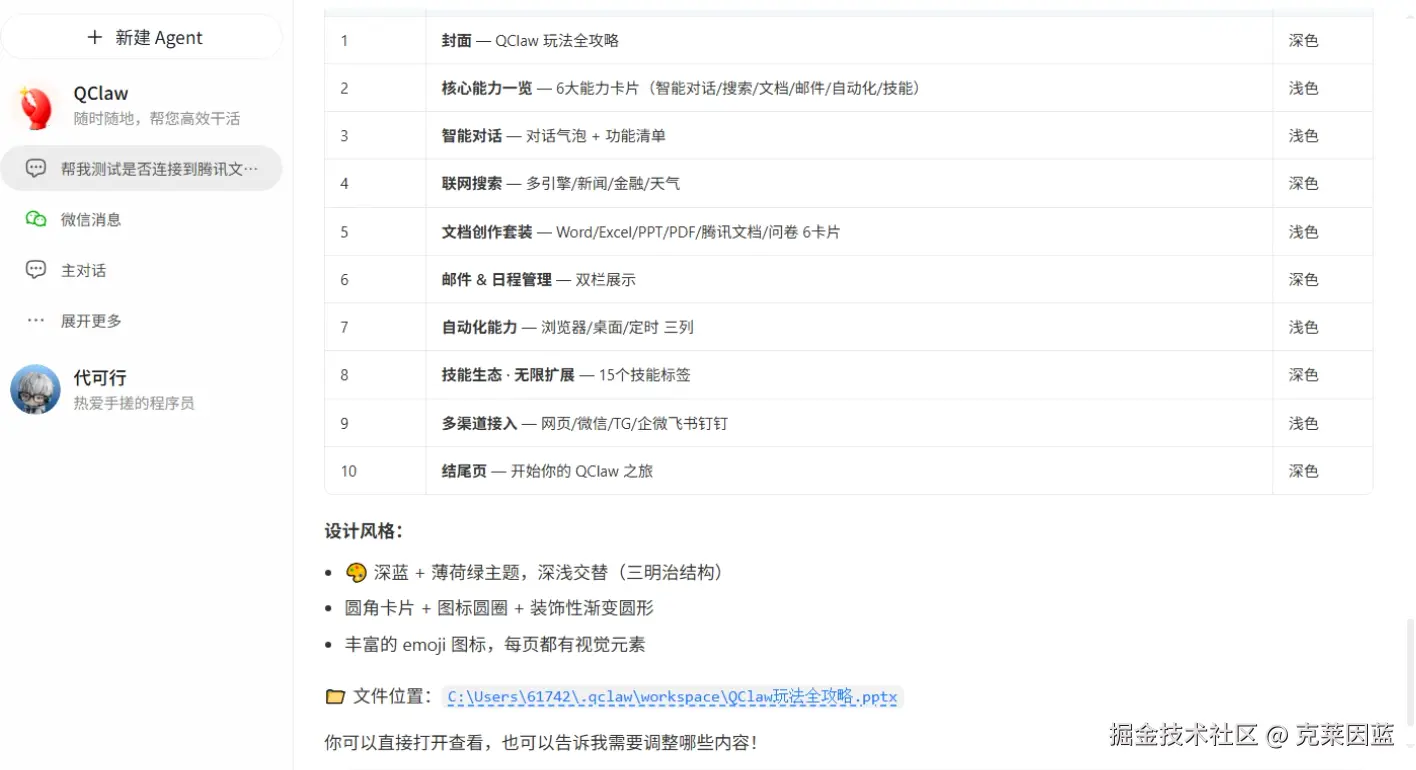The height and width of the screenshot is (770, 1416).
Task: Click the 邮件 & 日程管理 cell
Action: tap(849, 280)
